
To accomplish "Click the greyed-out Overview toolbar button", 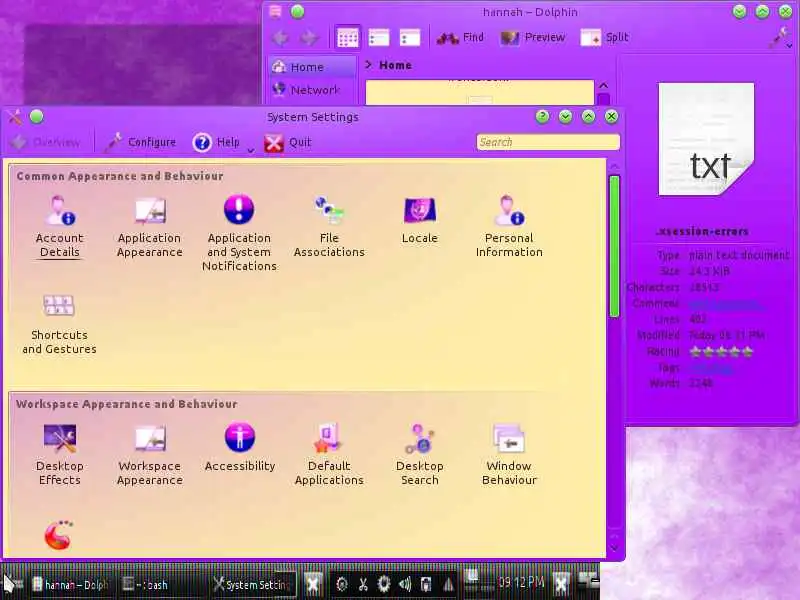I will [45, 142].
